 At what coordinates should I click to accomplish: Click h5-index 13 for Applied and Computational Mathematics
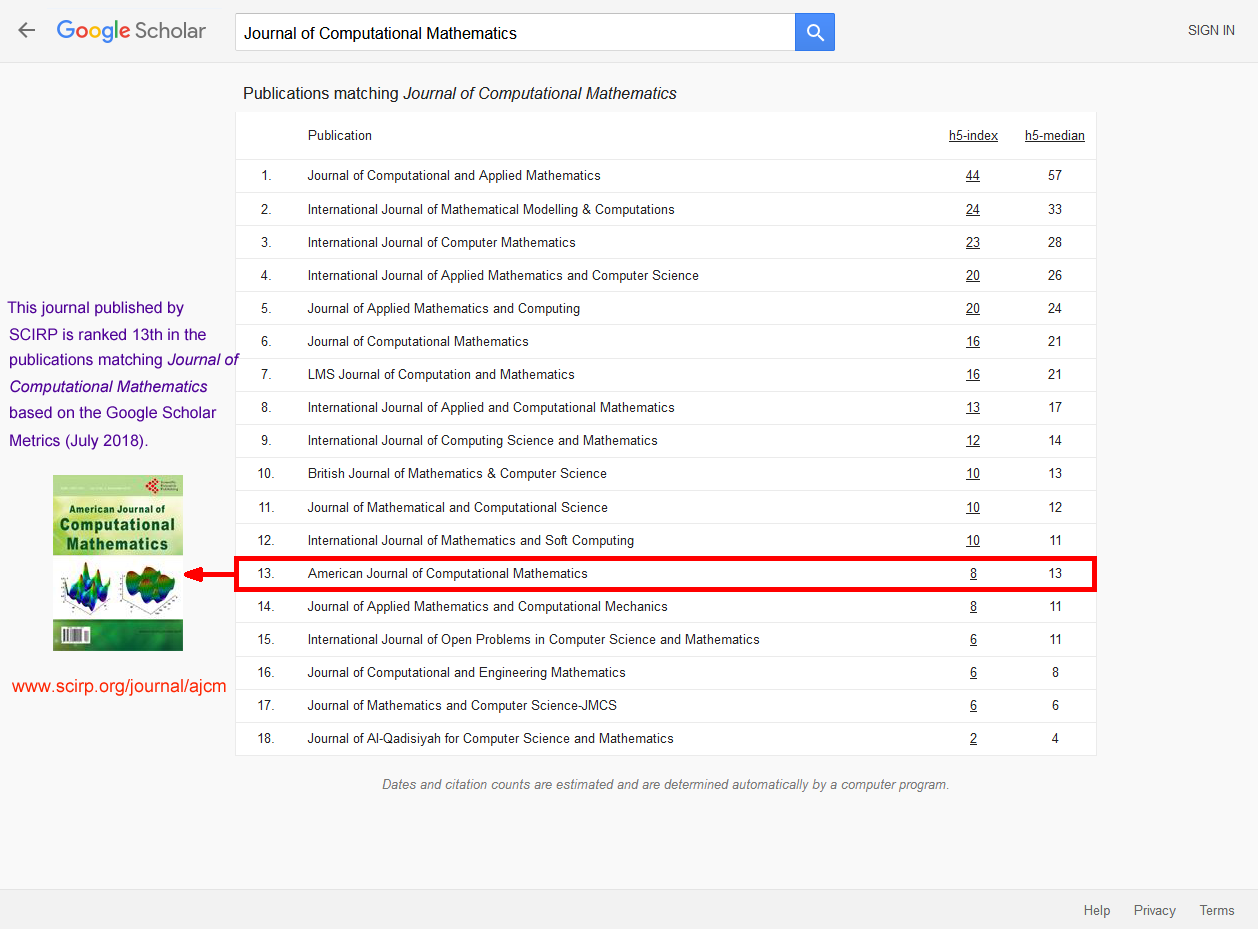click(x=972, y=407)
